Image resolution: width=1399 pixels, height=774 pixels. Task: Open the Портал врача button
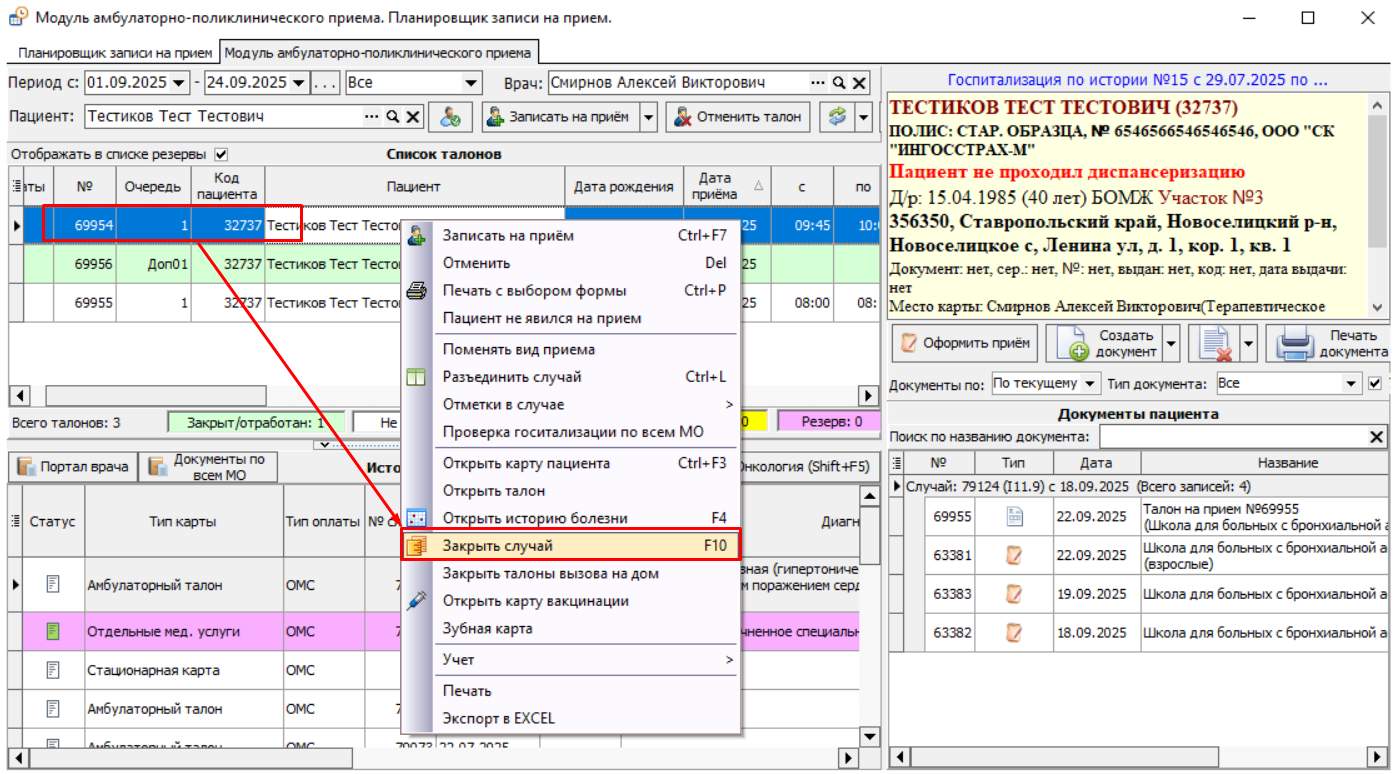point(73,466)
